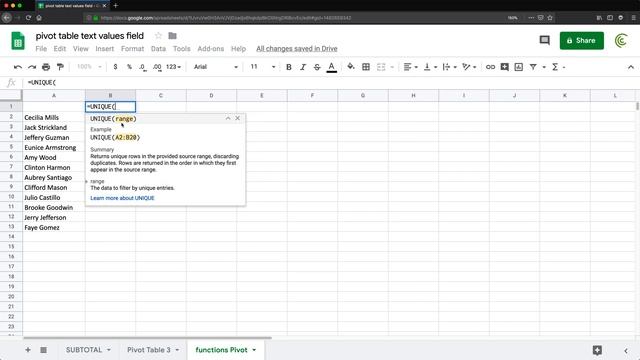The image size is (640, 360).
Task: Open functions Pivot tab dropdown arrow
Action: (x=254, y=350)
